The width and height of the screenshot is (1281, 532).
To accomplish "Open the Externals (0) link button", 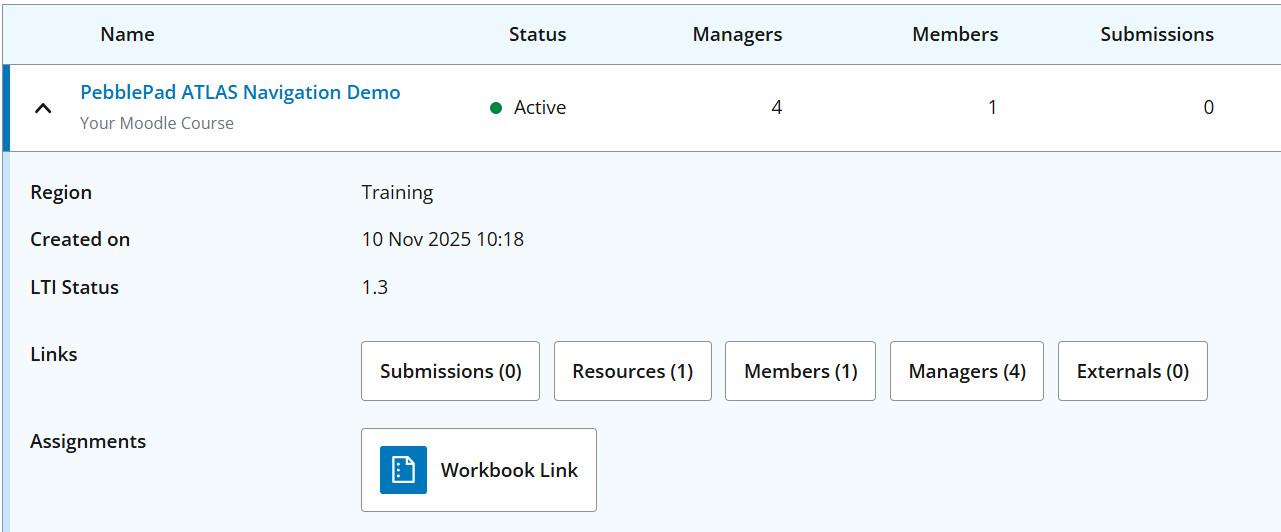I will point(1133,371).
